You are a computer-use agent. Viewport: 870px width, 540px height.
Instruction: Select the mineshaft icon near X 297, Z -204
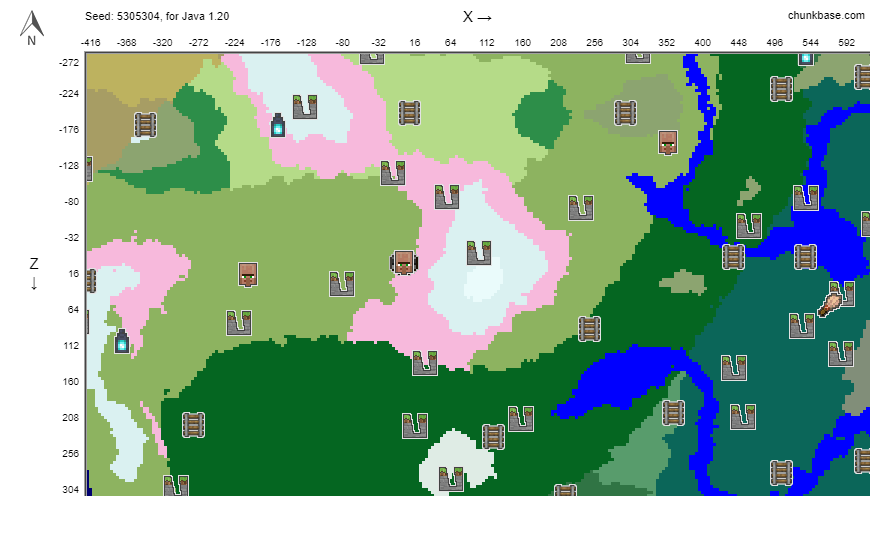625,113
